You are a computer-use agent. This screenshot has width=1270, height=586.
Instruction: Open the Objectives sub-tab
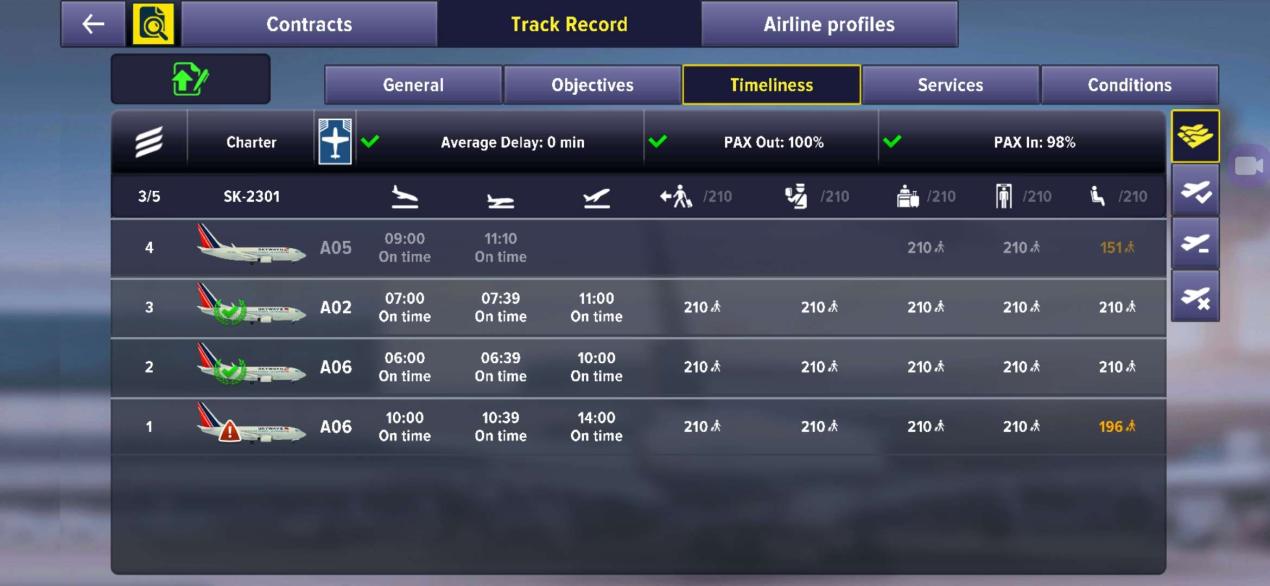click(x=592, y=85)
